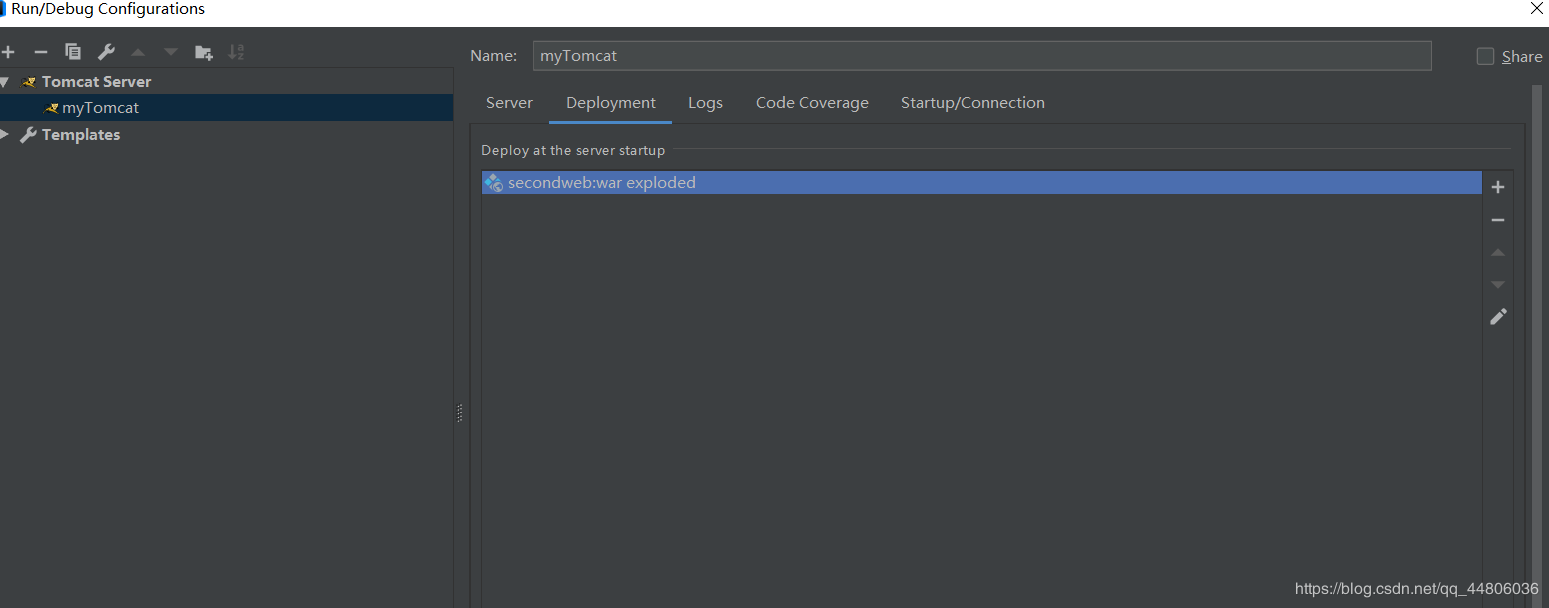Screen dimensions: 1549x608
Task: Open the Startup/Connection tab
Action: click(972, 103)
